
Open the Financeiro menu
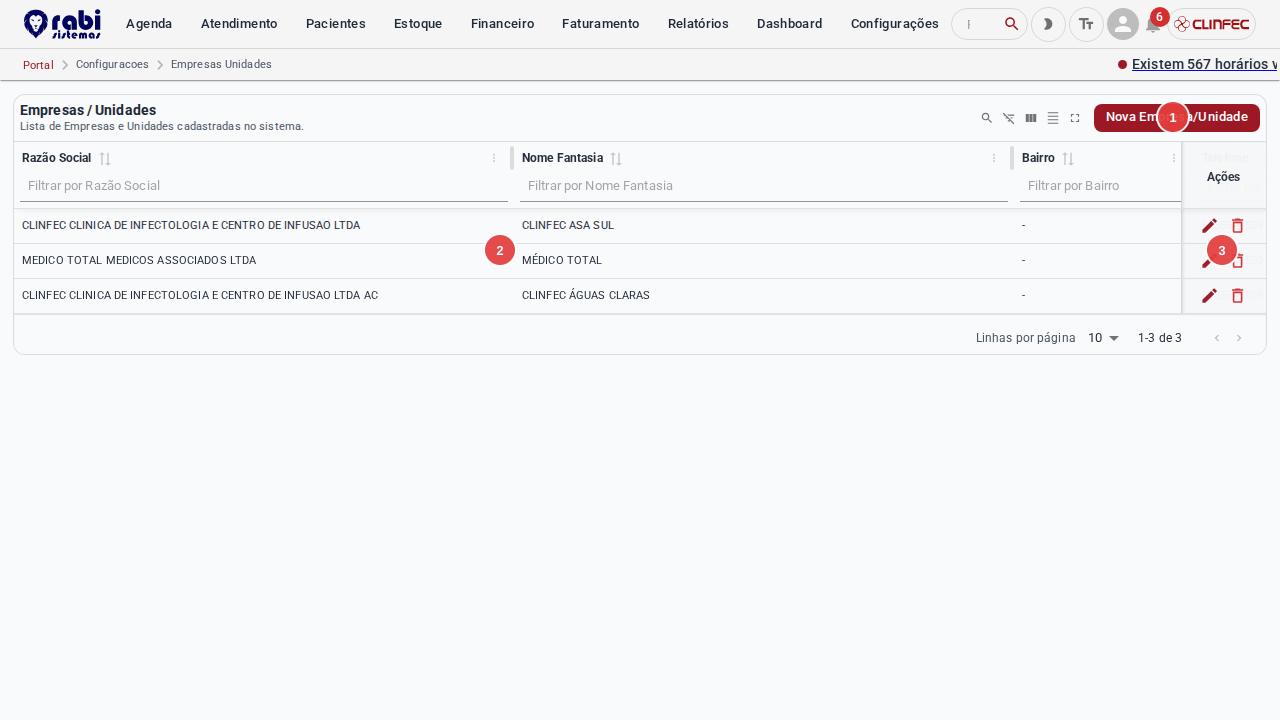[502, 24]
